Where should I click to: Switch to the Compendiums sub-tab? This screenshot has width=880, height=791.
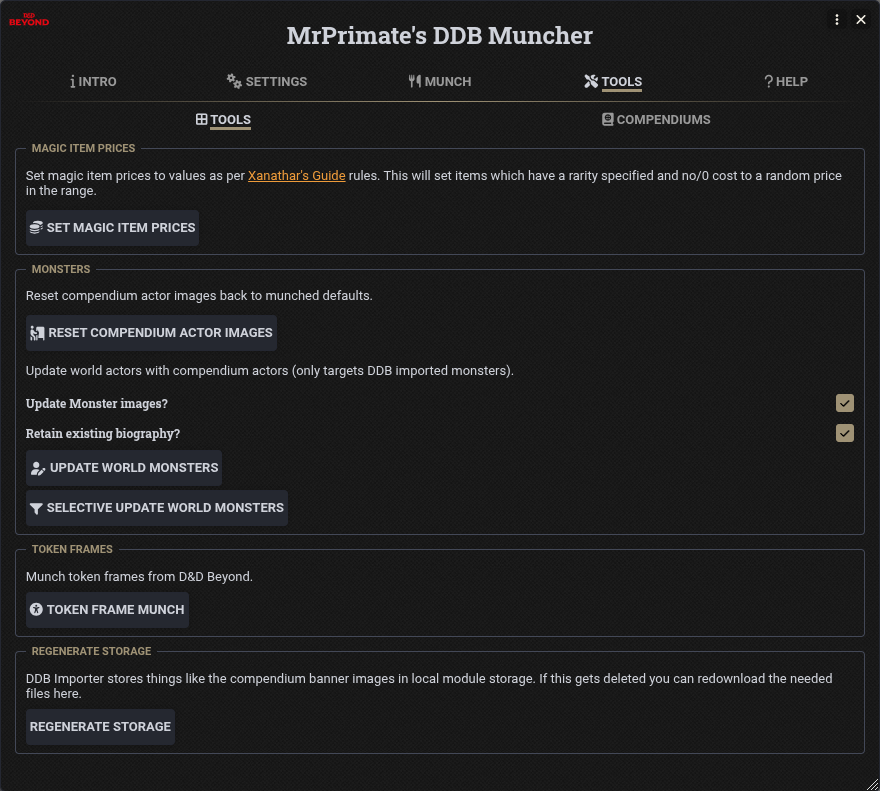click(x=656, y=120)
